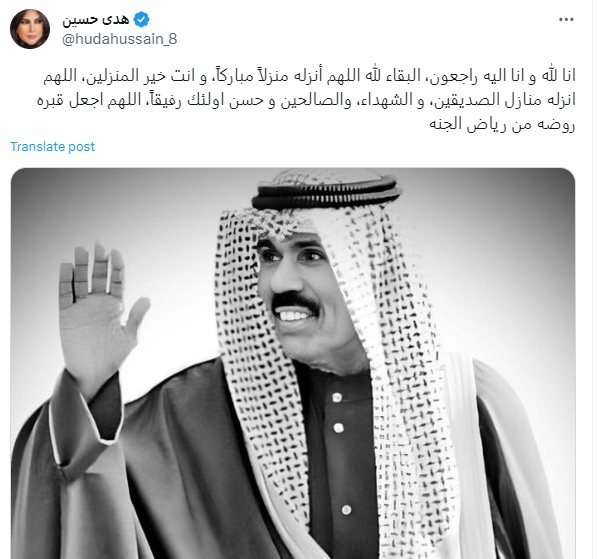599x559 pixels.
Task: Click the Translate post link
Action: click(52, 147)
